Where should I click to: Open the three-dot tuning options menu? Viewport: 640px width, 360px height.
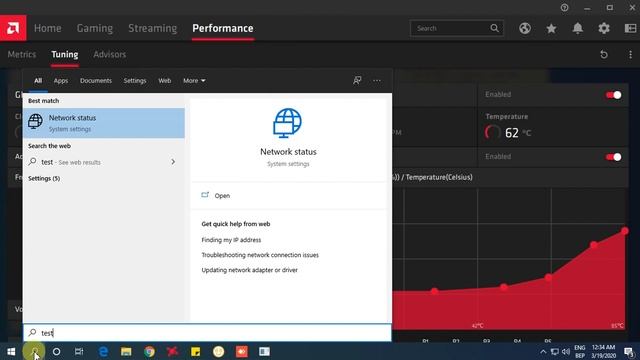click(630, 54)
